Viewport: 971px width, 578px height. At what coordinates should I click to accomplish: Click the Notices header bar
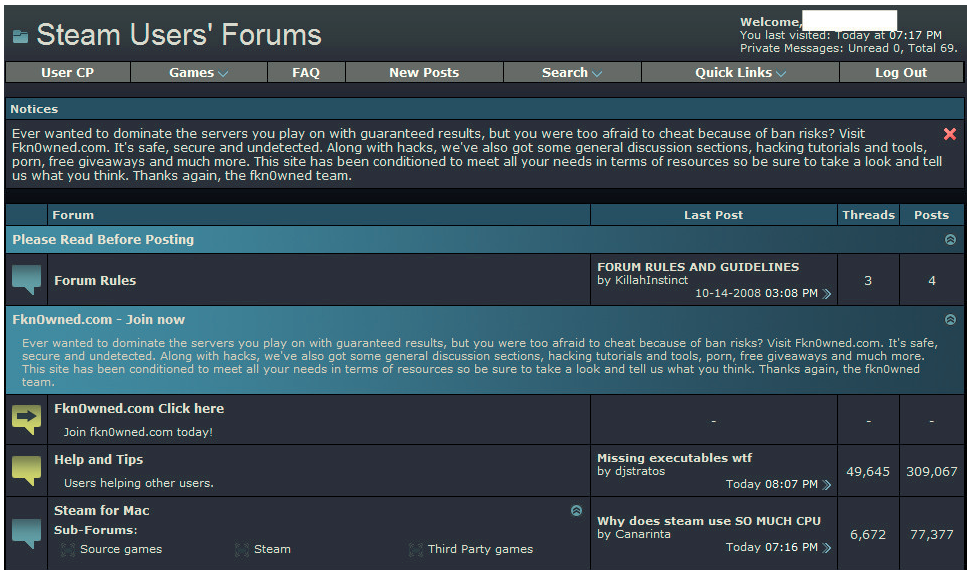point(485,109)
